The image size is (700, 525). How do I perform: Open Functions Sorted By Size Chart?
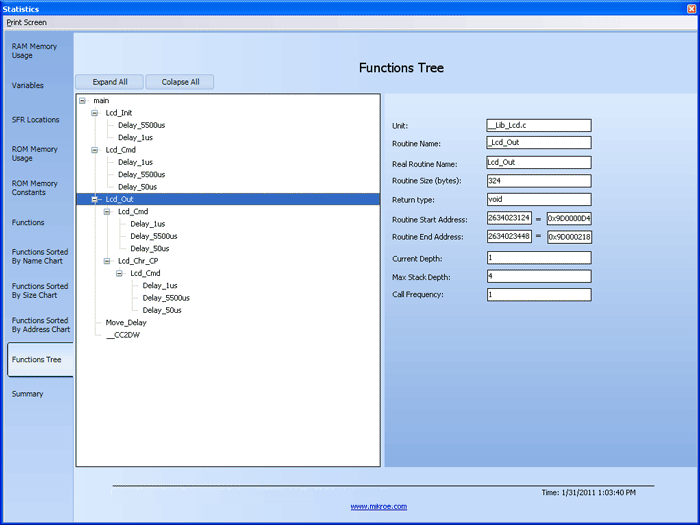tap(40, 291)
